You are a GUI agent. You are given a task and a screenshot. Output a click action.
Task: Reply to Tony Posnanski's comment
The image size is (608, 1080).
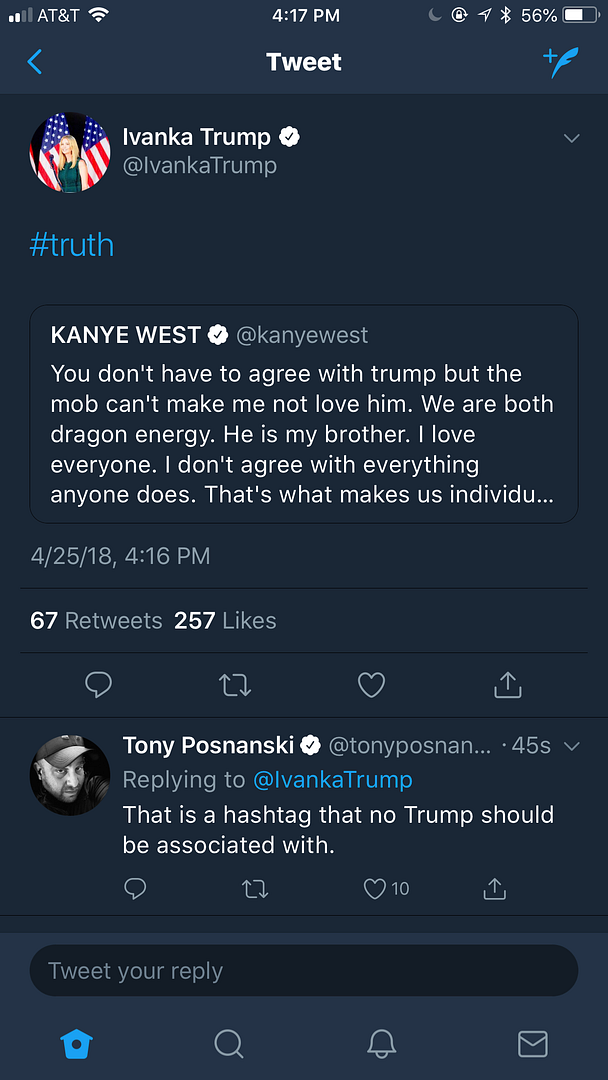point(135,888)
